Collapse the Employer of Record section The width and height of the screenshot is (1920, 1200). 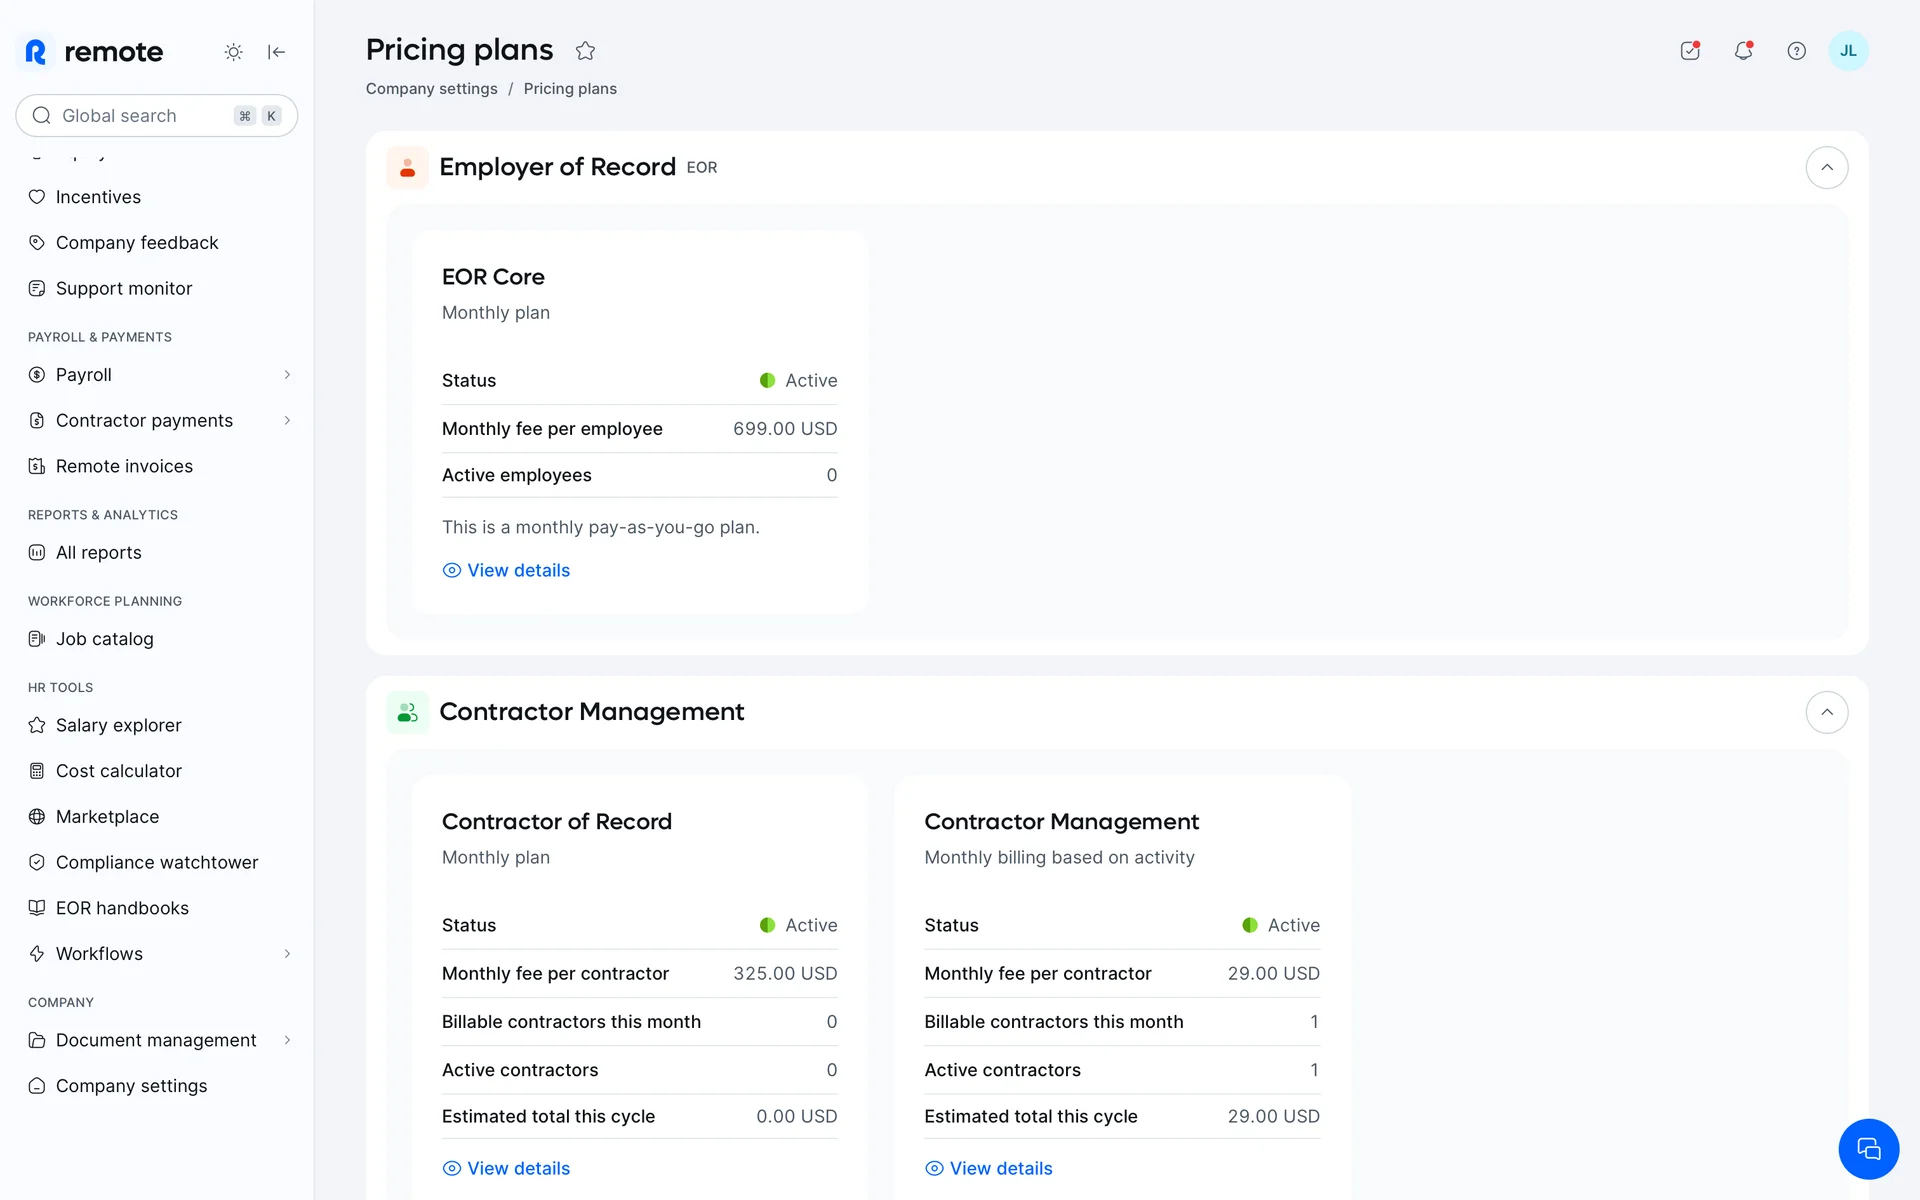tap(1826, 168)
